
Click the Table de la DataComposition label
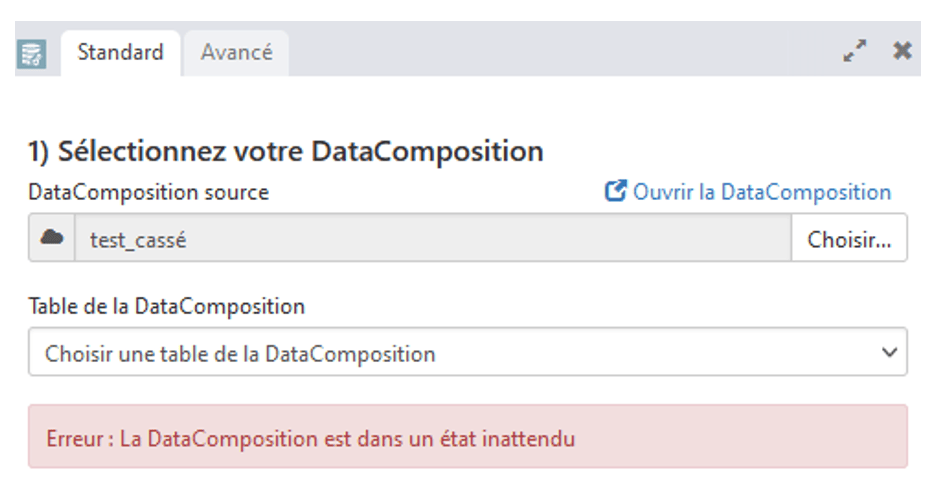167,307
